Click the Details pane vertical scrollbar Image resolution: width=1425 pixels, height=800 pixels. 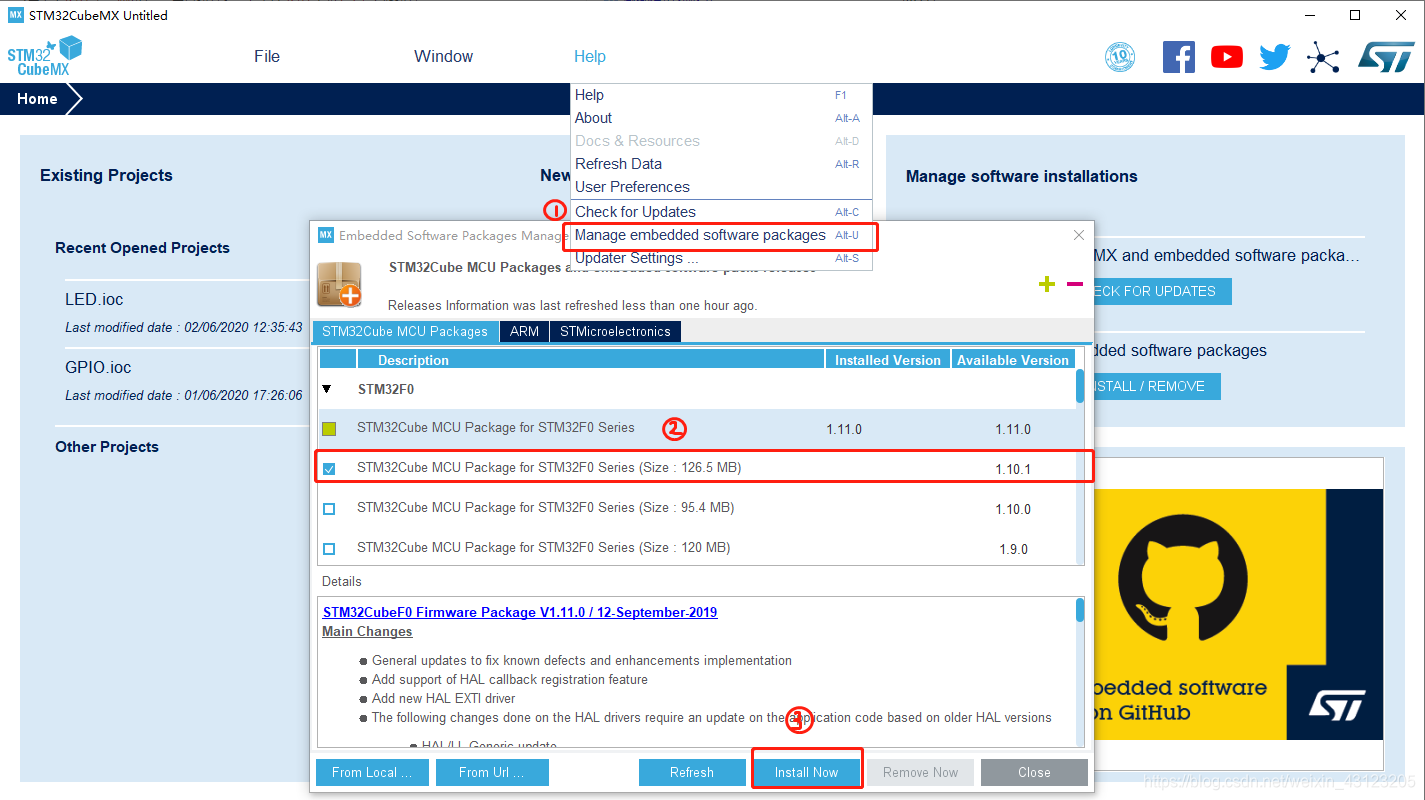[1080, 610]
